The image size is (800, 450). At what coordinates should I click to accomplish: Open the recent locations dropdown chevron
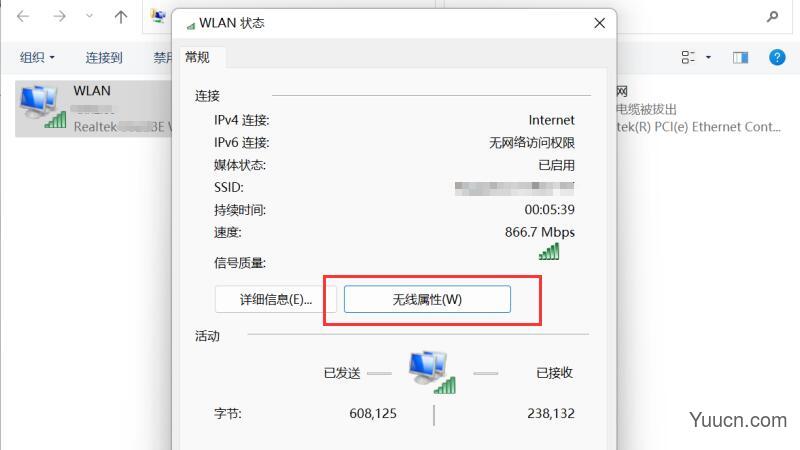coord(89,16)
